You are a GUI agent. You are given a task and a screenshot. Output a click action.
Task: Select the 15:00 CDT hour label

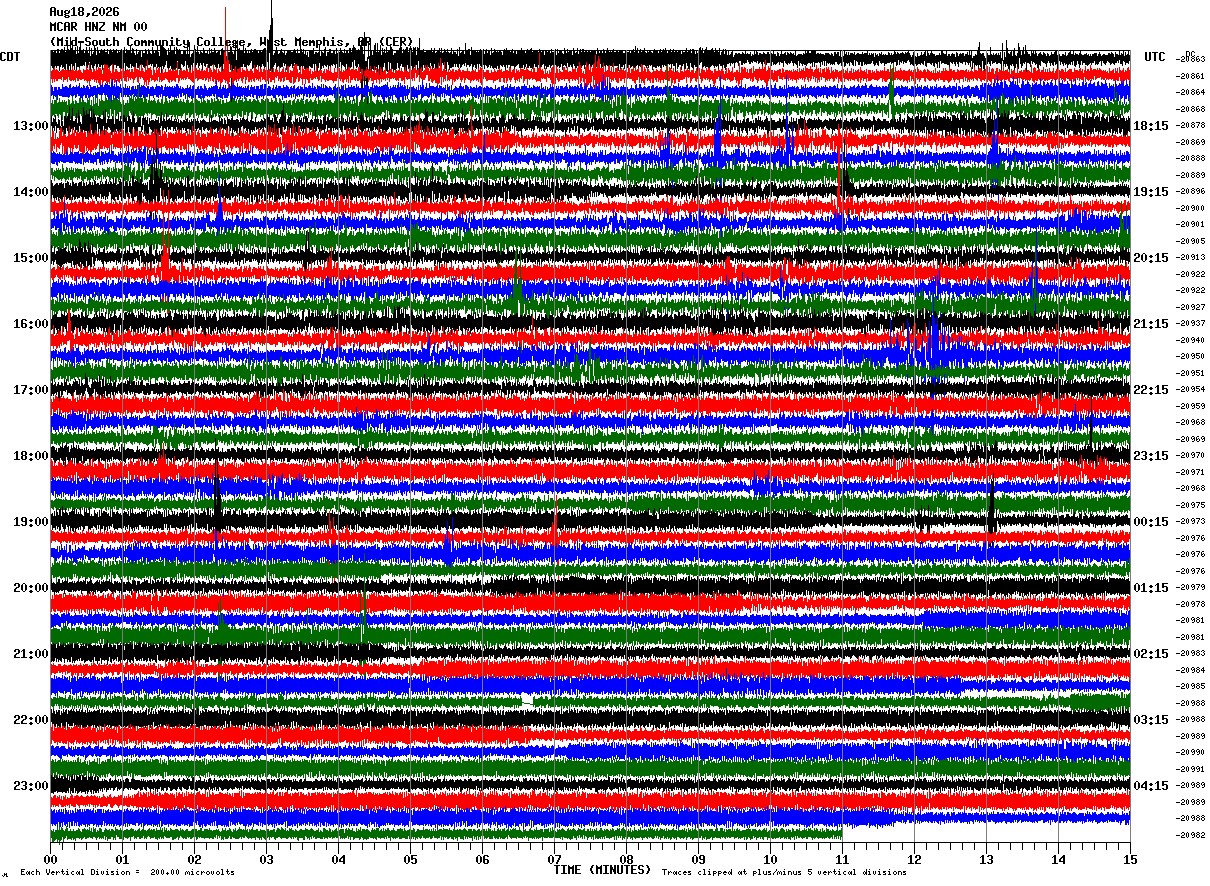tap(31, 258)
